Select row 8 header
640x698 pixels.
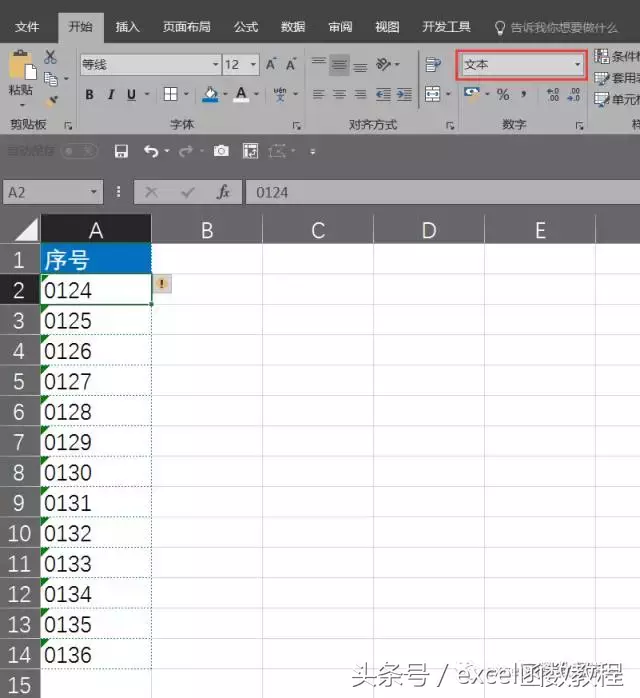click(x=19, y=472)
